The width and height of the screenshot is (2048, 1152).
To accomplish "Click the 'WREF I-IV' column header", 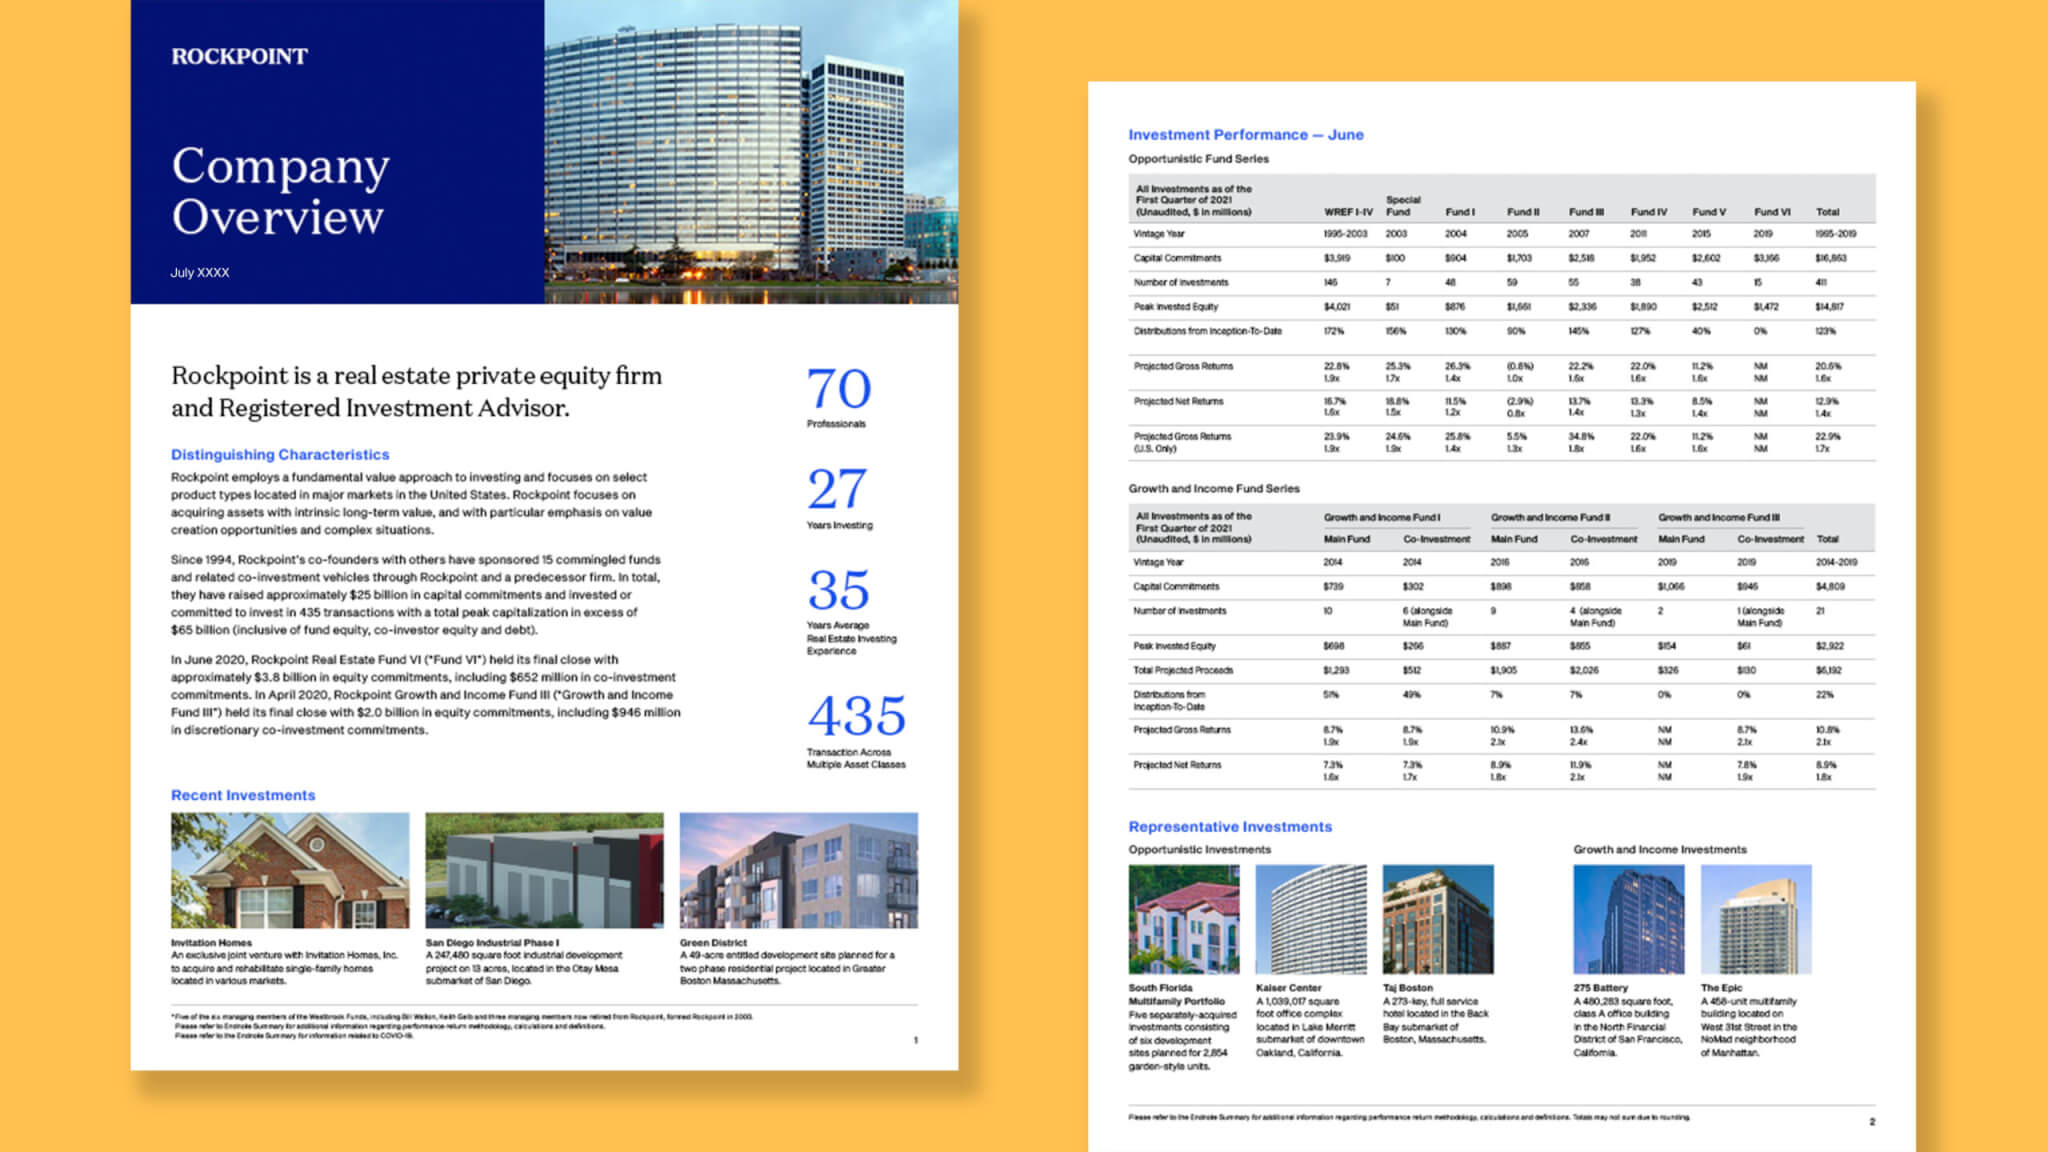I will [1348, 212].
